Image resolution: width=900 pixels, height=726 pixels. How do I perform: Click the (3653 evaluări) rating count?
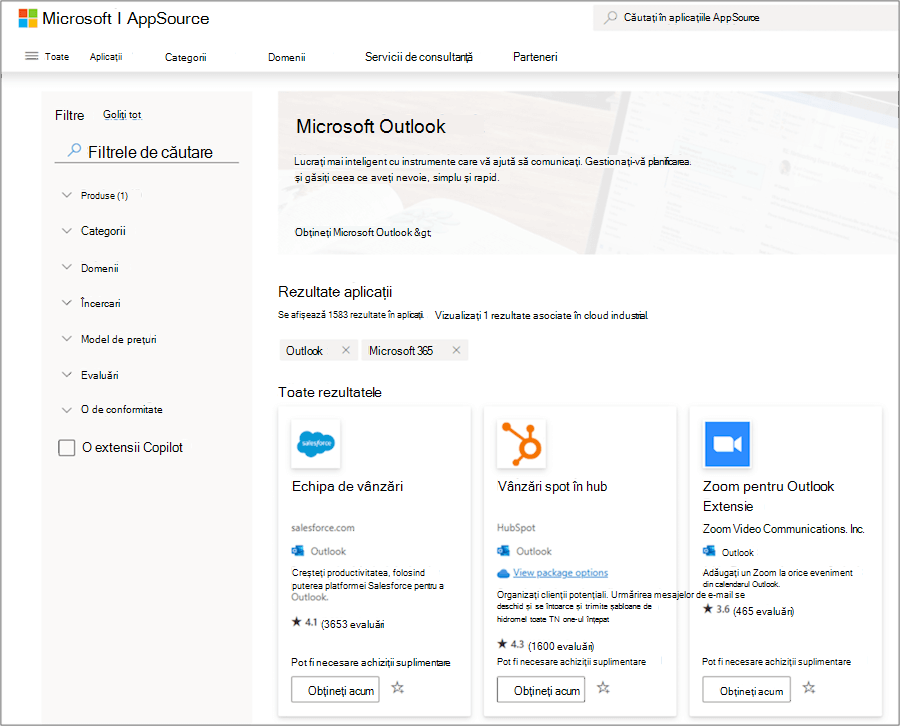352,624
